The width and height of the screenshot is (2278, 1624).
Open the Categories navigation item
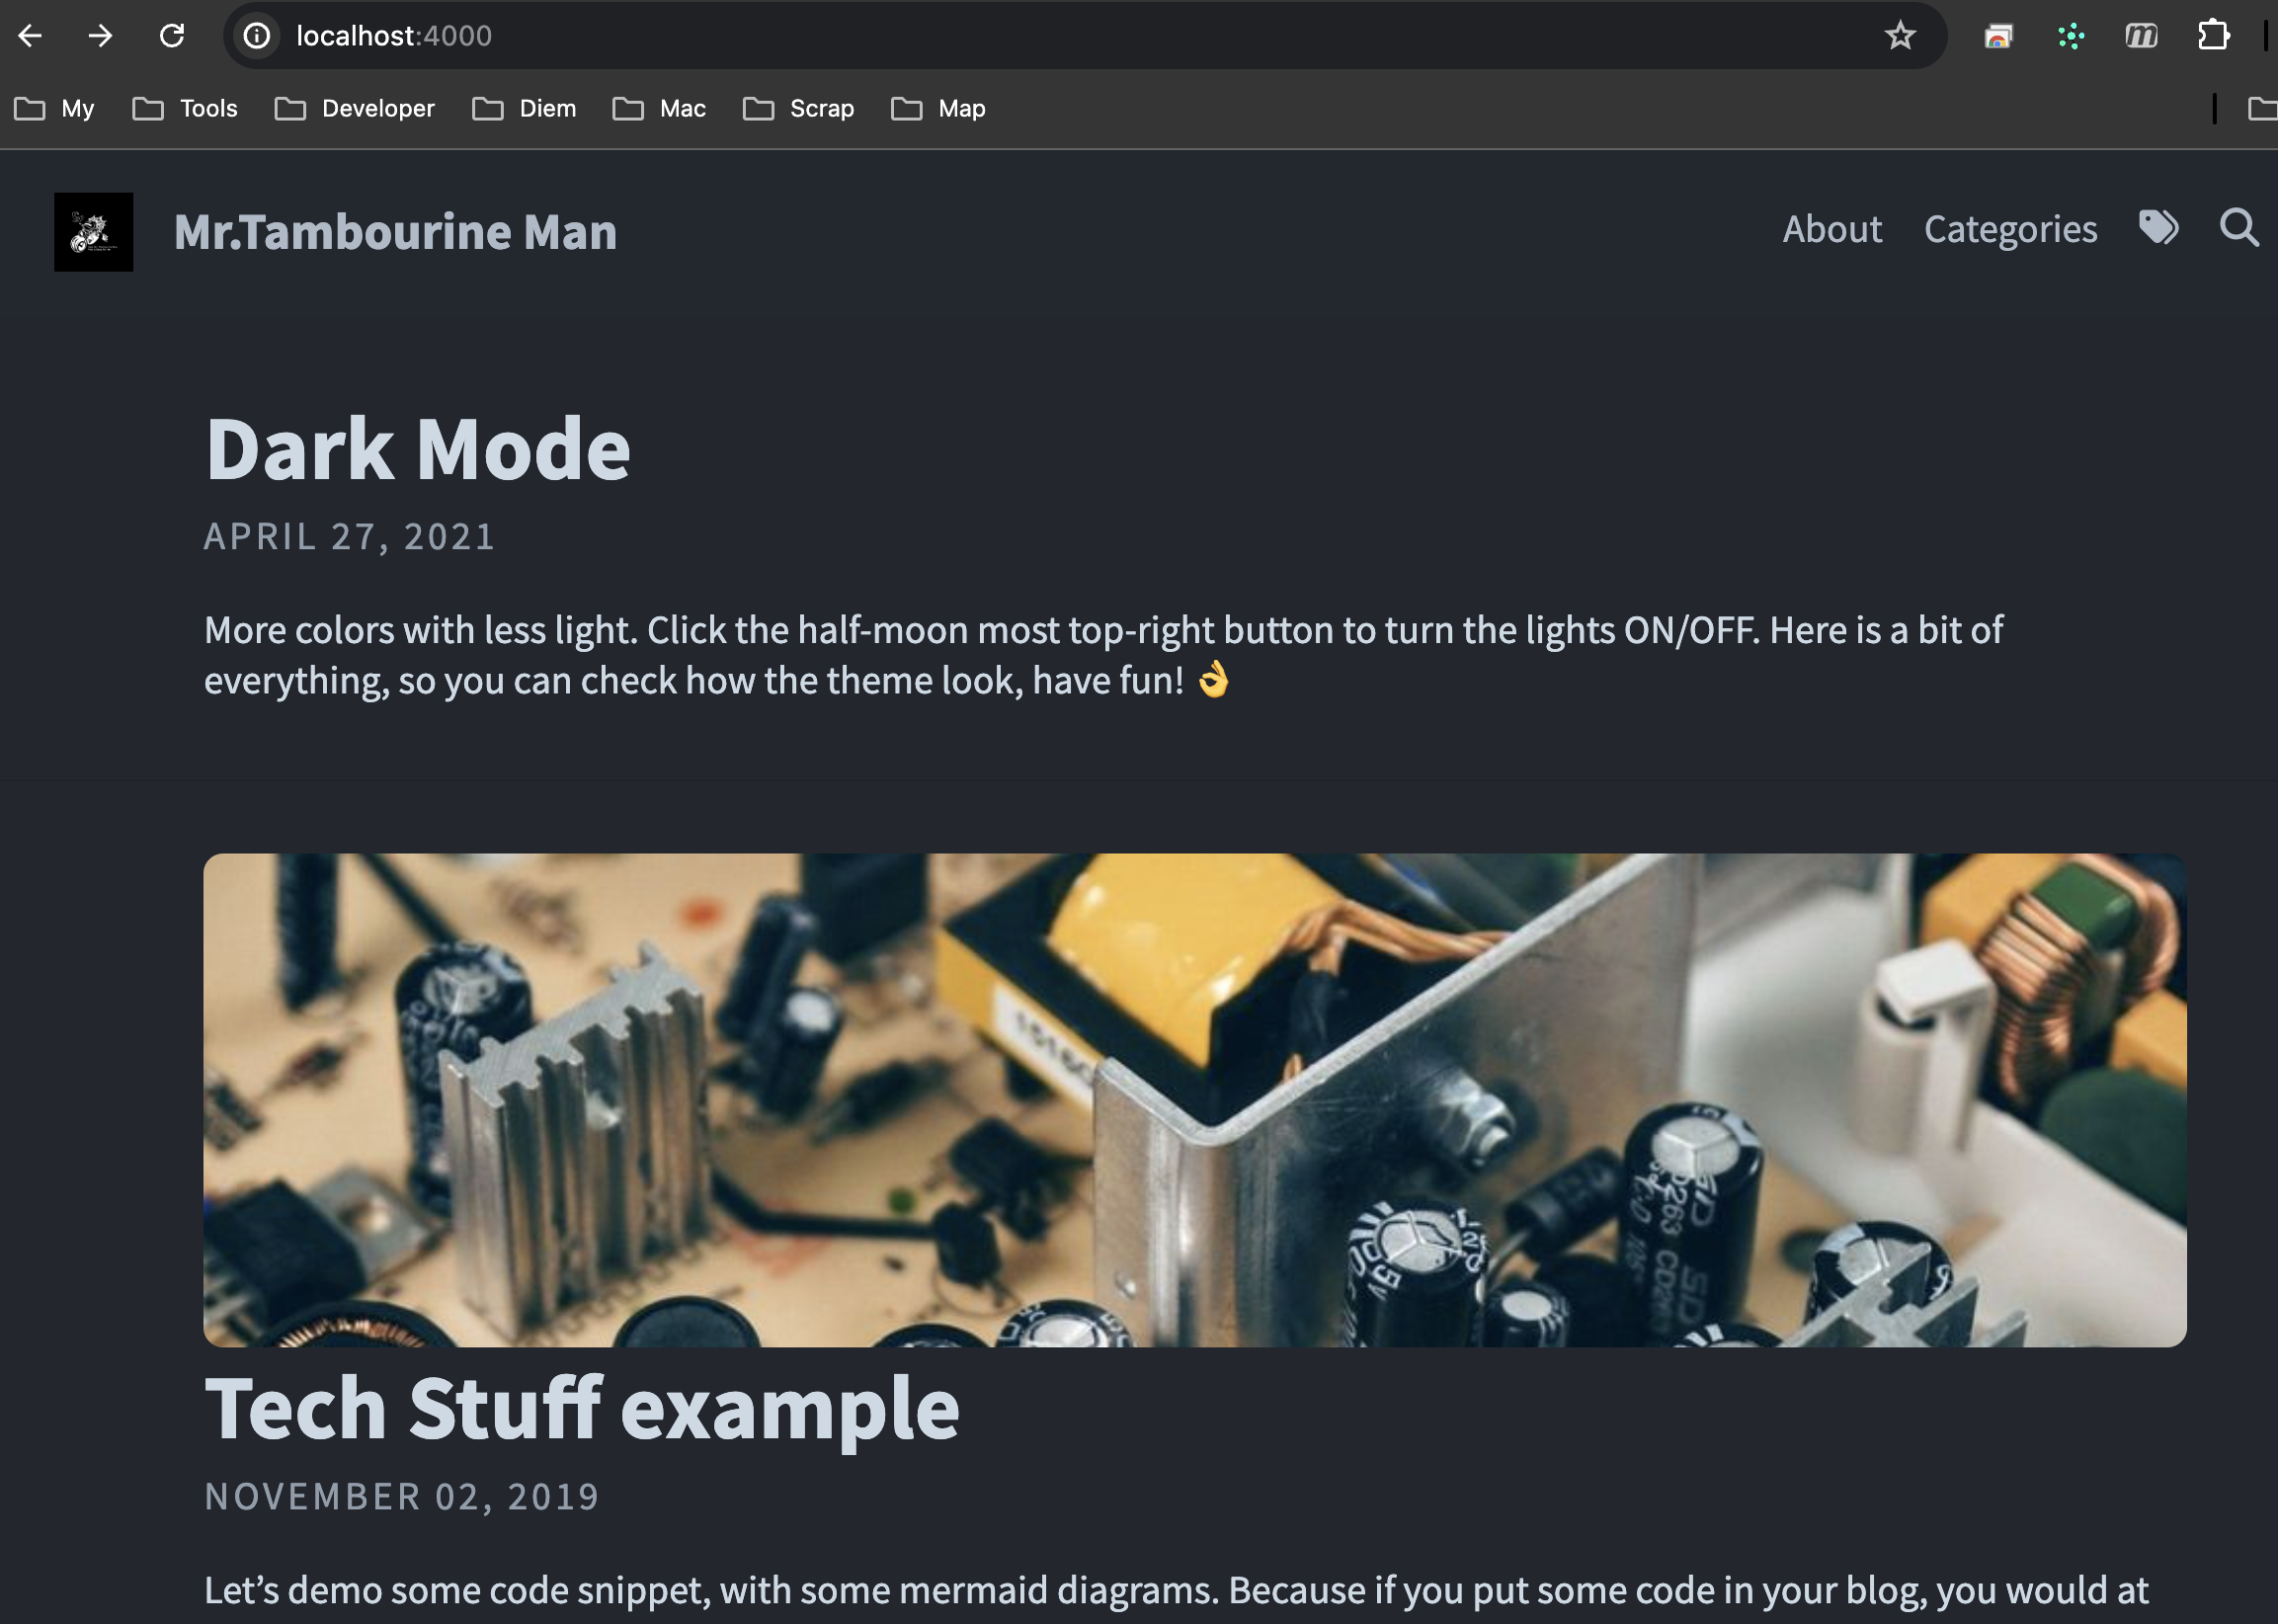click(x=2009, y=229)
